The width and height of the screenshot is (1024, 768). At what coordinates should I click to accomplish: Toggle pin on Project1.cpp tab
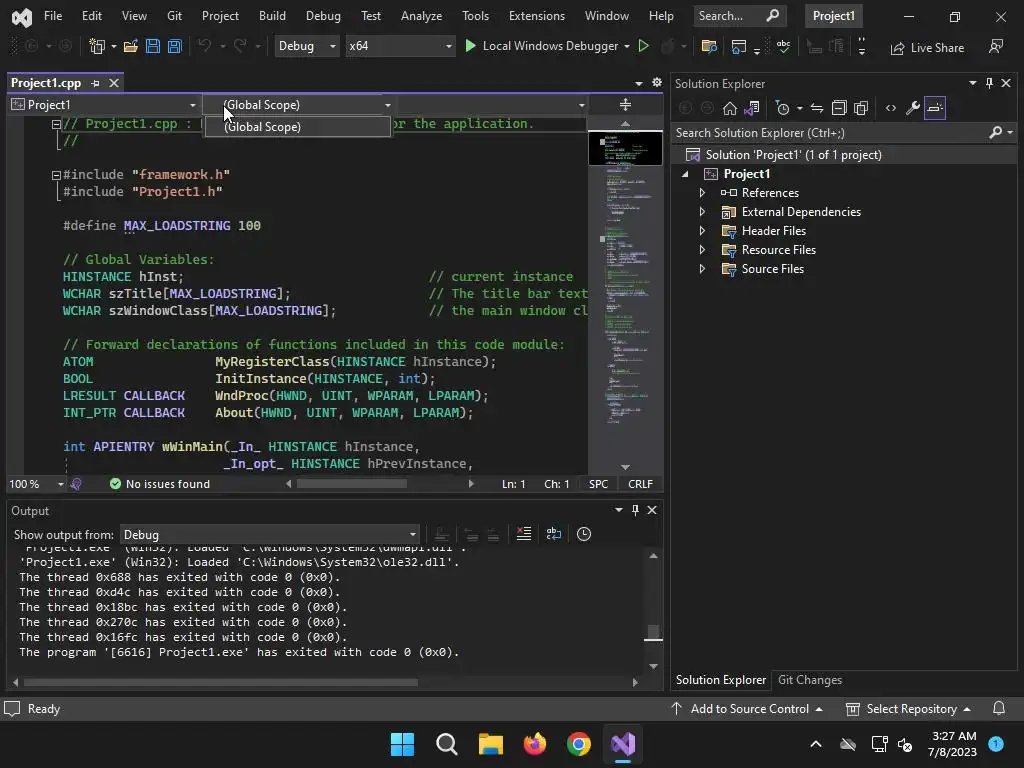(x=95, y=83)
